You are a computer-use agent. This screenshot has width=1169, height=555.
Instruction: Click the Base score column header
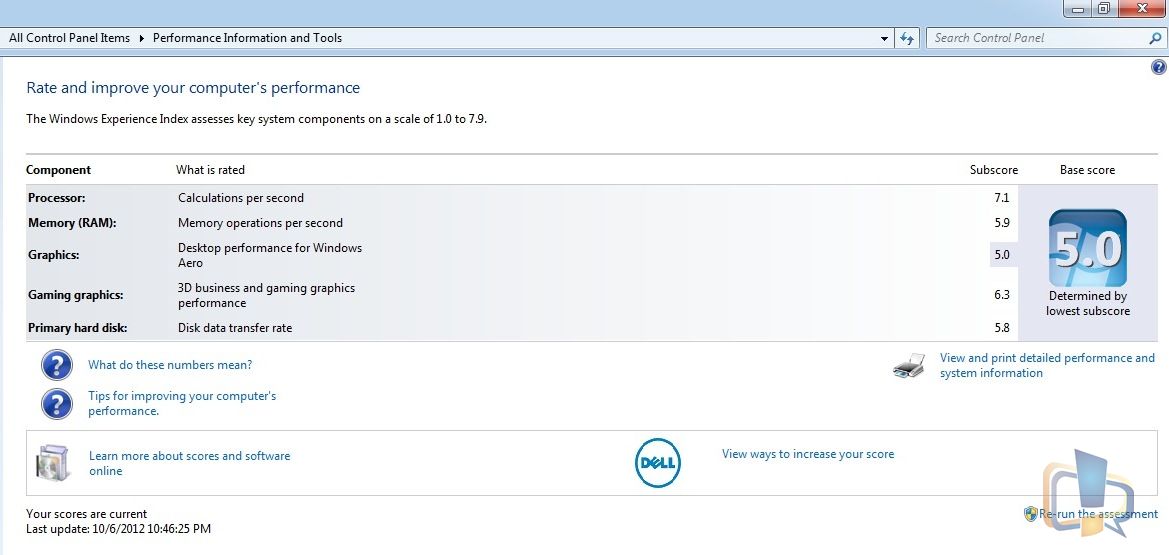click(x=1088, y=170)
